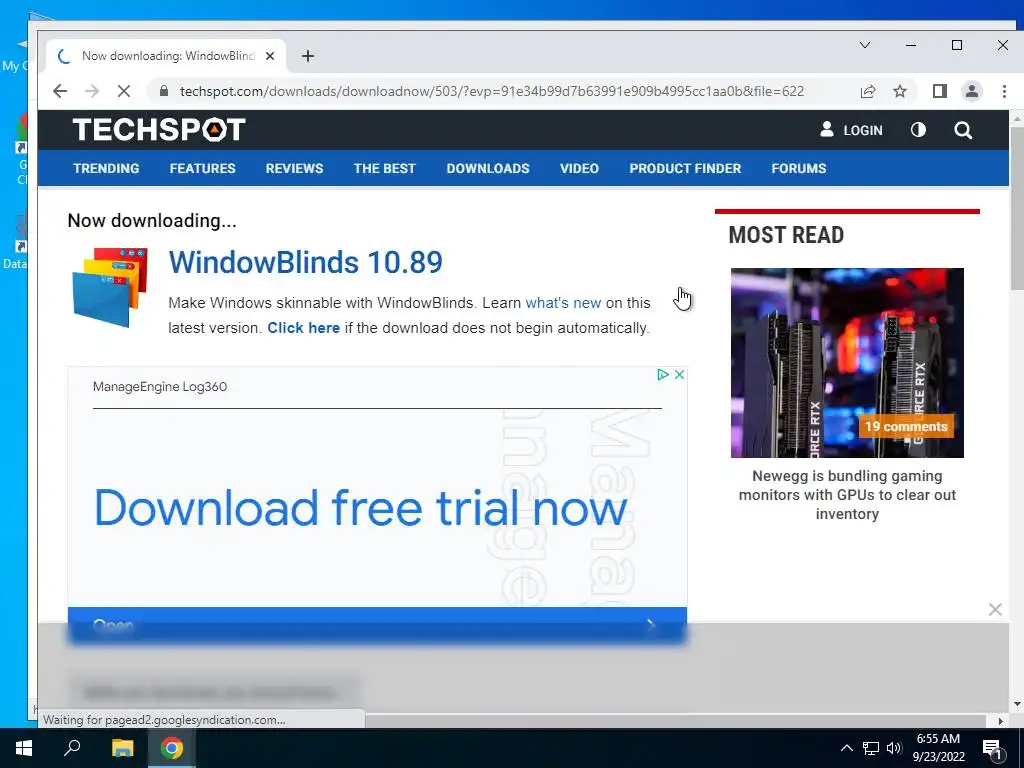This screenshot has height=768, width=1024.
Task: Open AdChoices triangle icon on ad
Action: pyautogui.click(x=663, y=374)
